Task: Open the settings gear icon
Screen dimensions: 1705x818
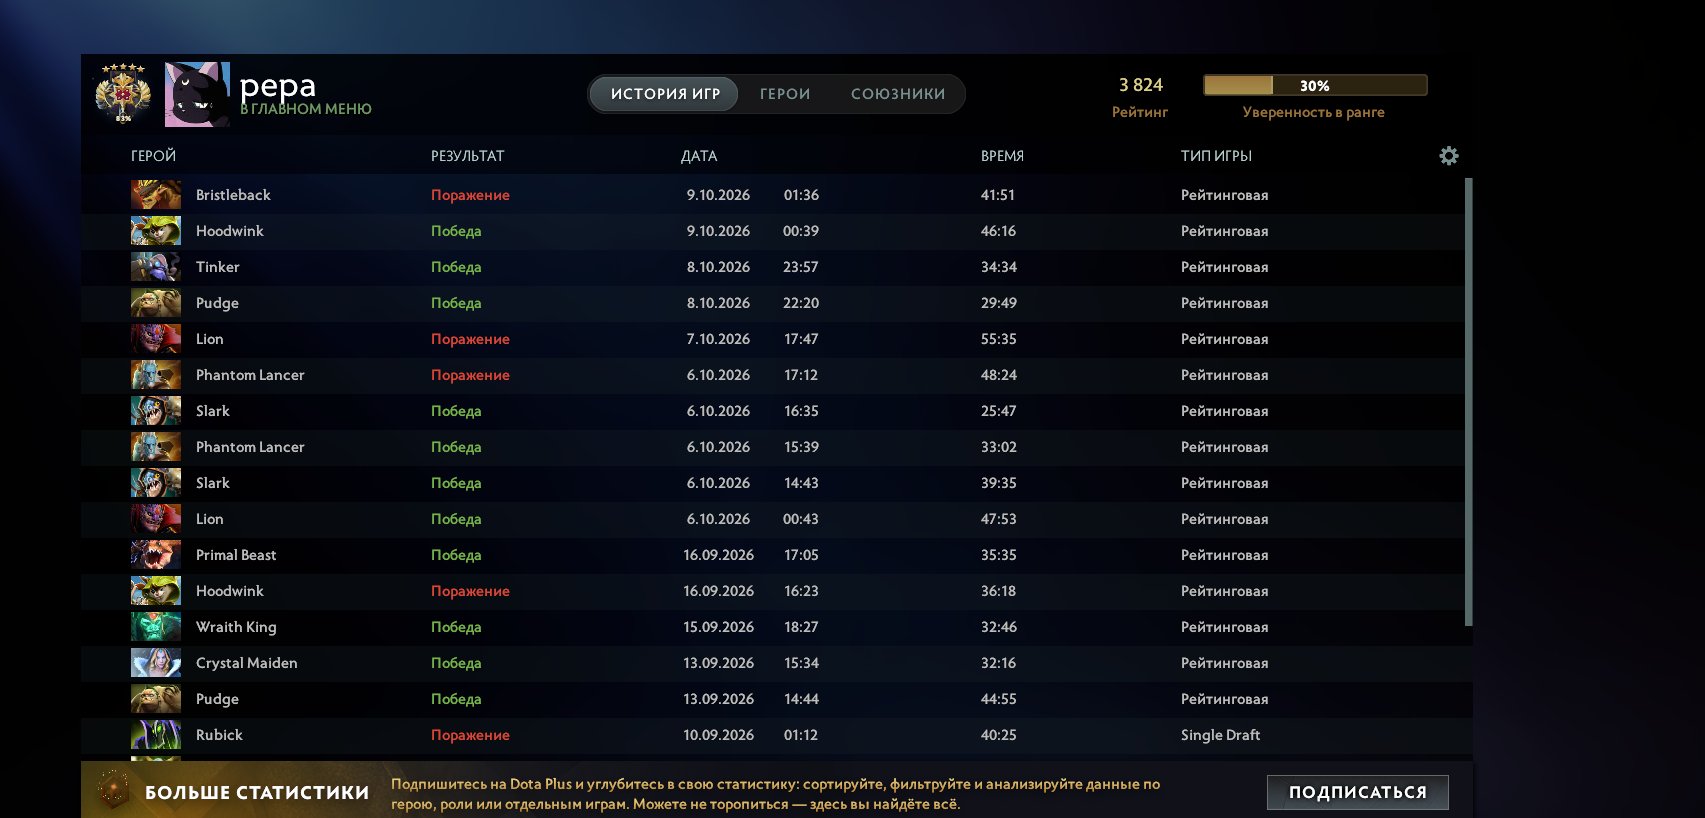Action: coord(1448,156)
